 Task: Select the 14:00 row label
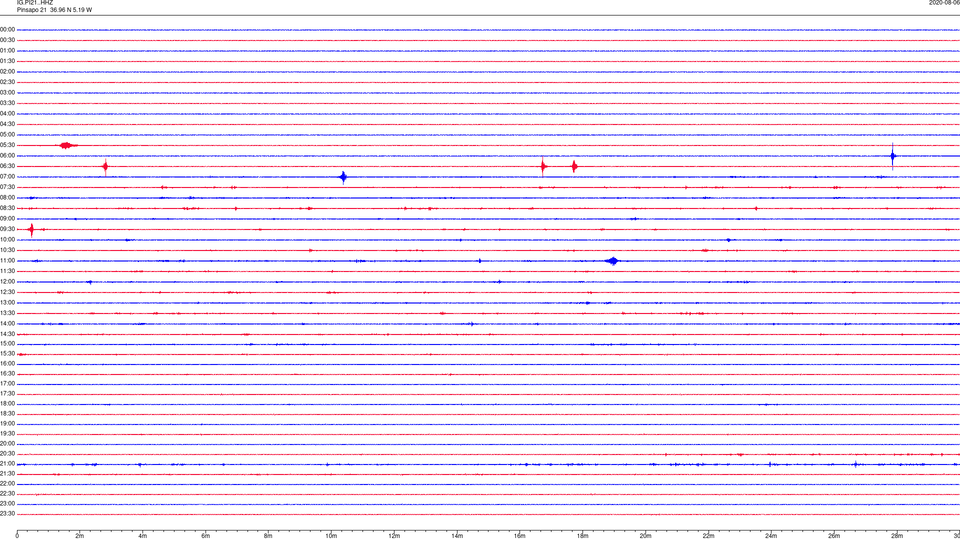(7, 323)
